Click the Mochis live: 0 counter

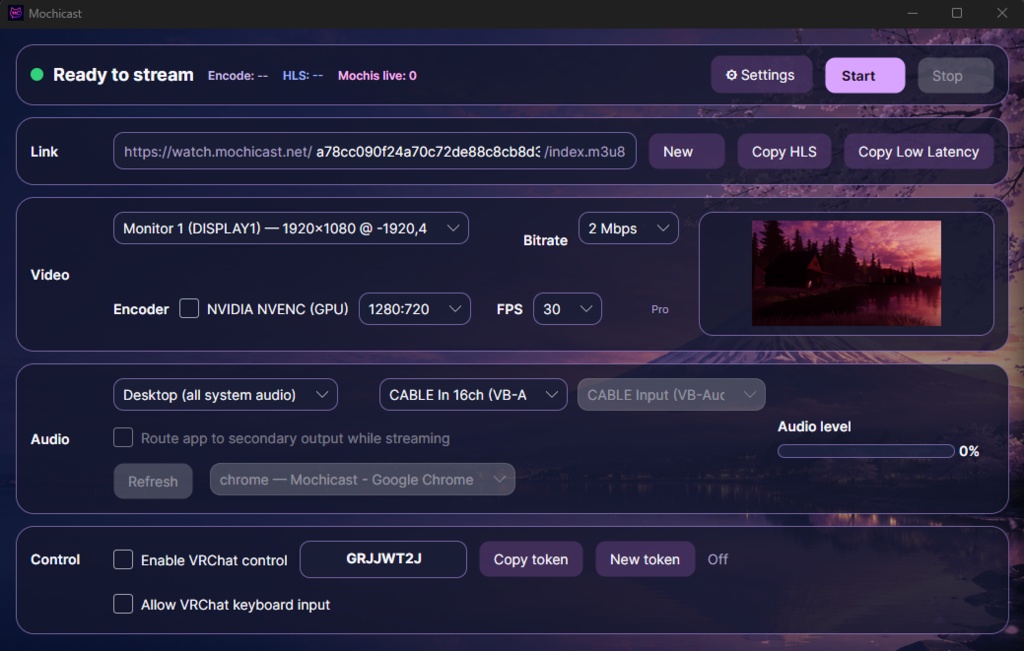377,76
